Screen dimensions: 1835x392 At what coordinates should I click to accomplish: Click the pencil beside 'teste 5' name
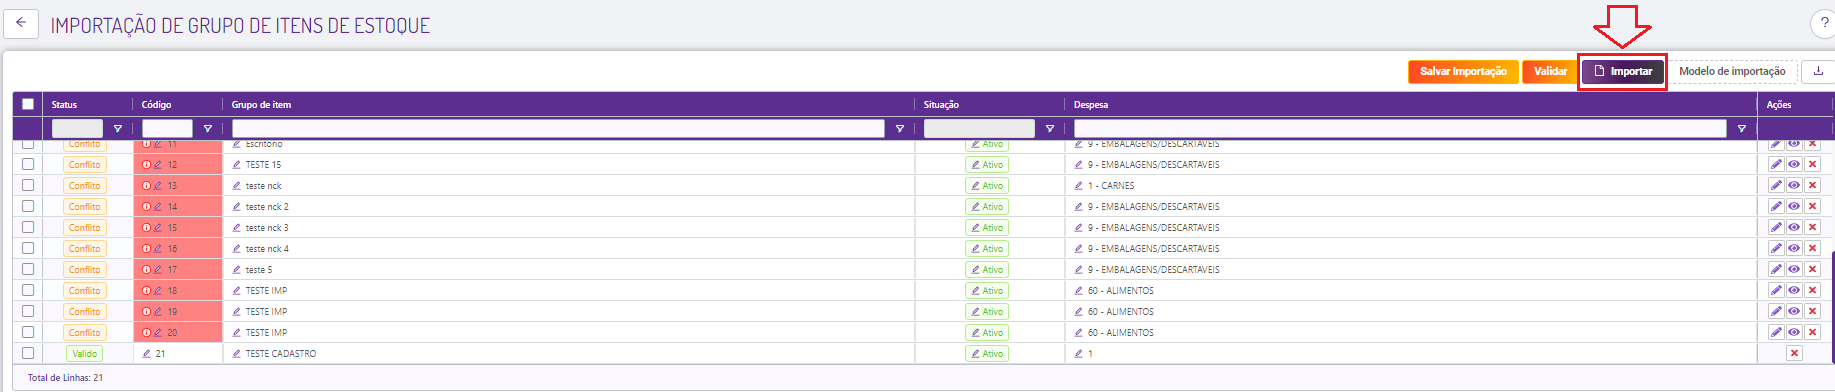[x=237, y=270]
